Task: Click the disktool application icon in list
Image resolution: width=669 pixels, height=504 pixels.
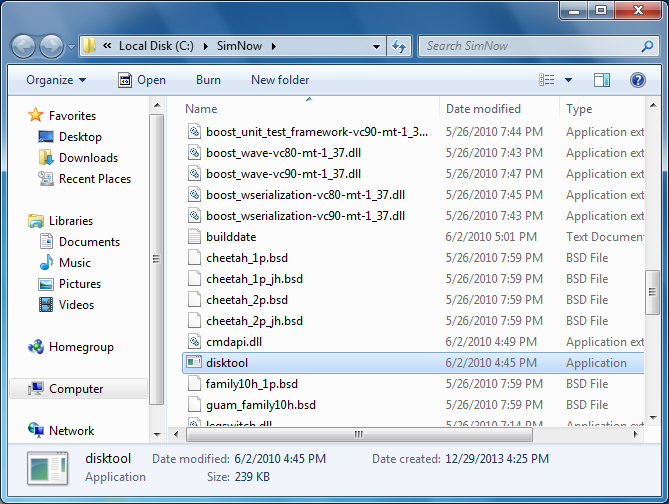Action: [194, 363]
